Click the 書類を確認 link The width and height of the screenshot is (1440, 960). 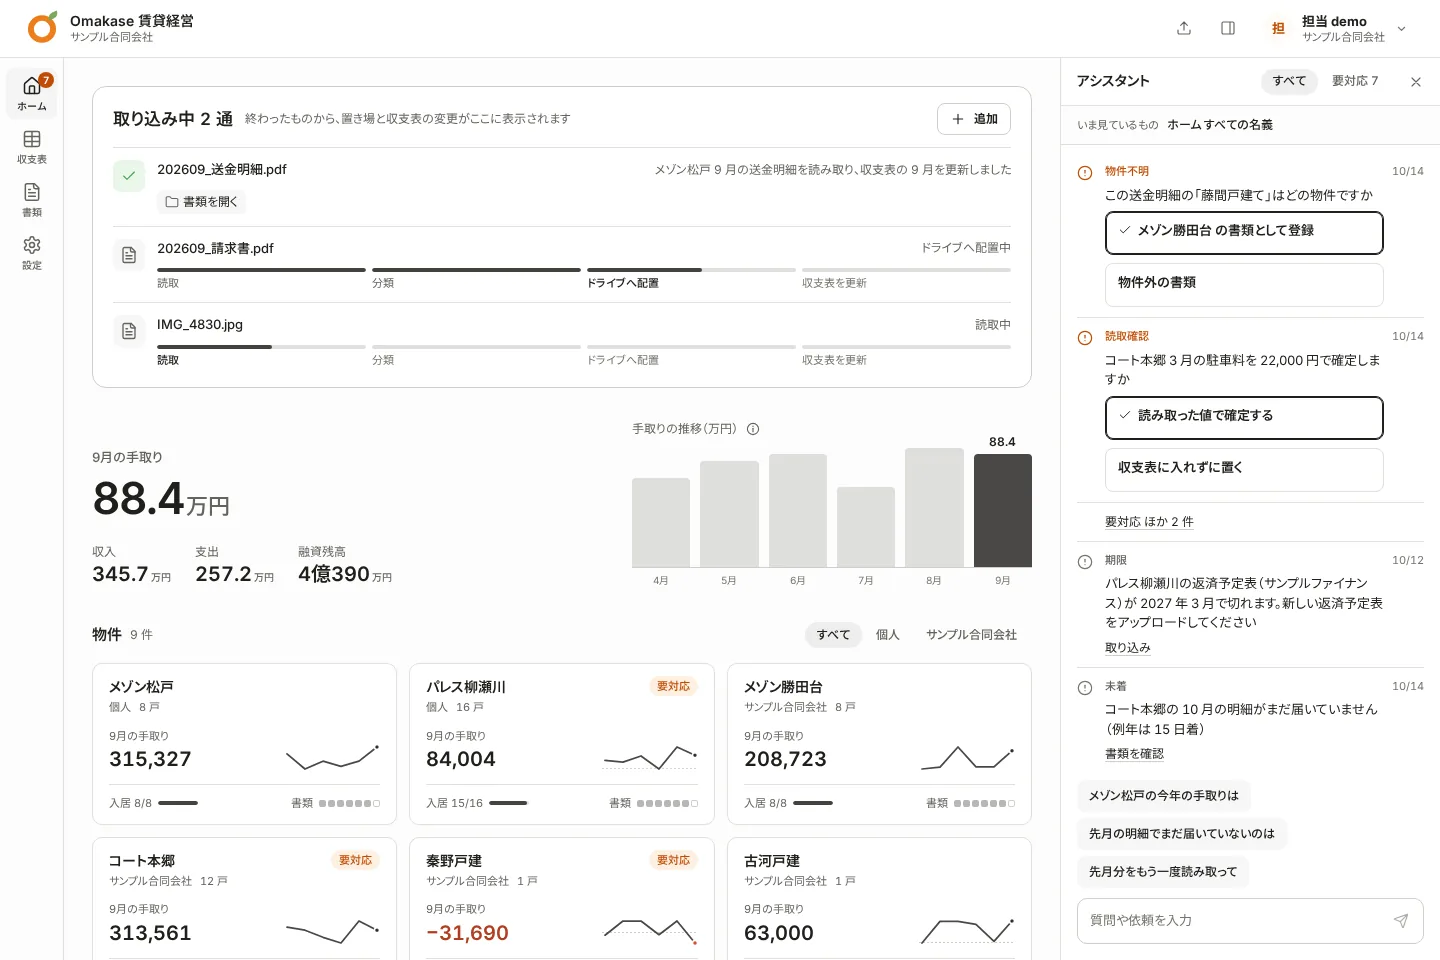pos(1134,754)
